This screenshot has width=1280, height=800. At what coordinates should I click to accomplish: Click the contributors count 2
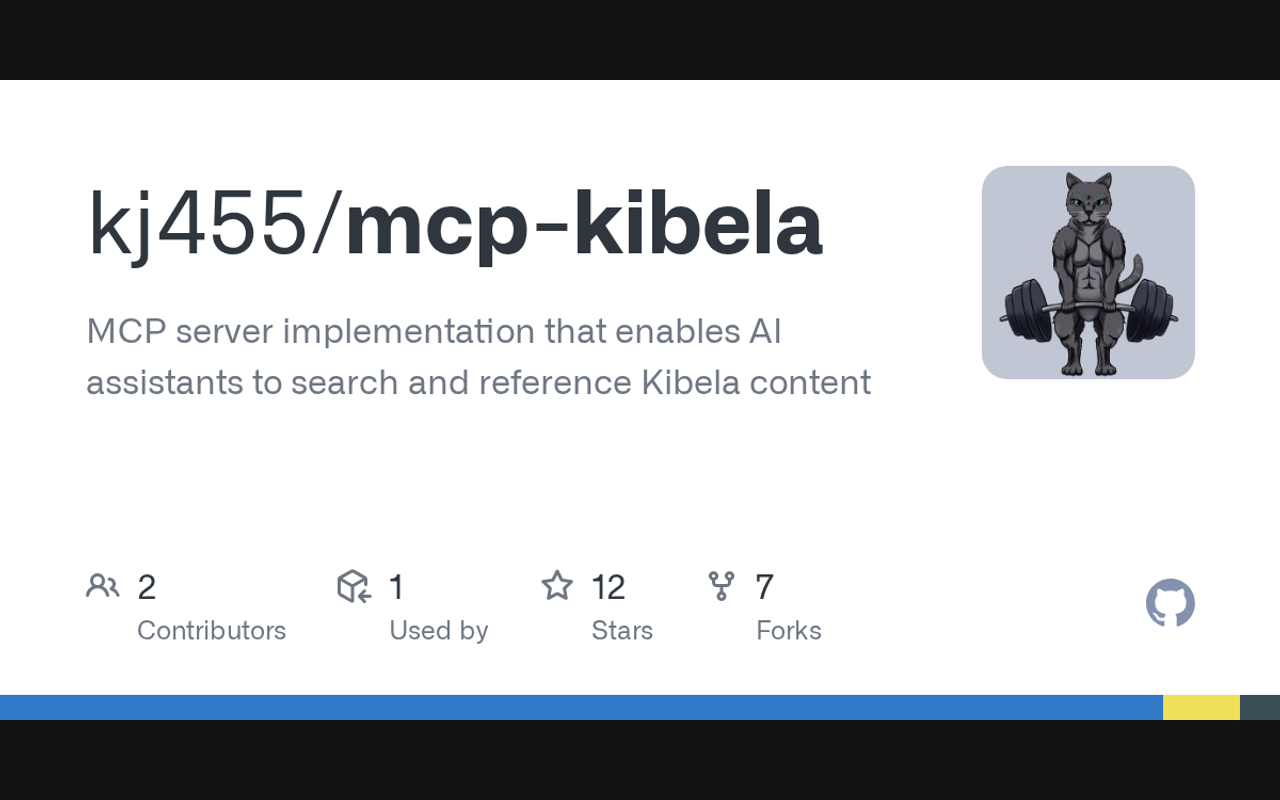point(146,587)
